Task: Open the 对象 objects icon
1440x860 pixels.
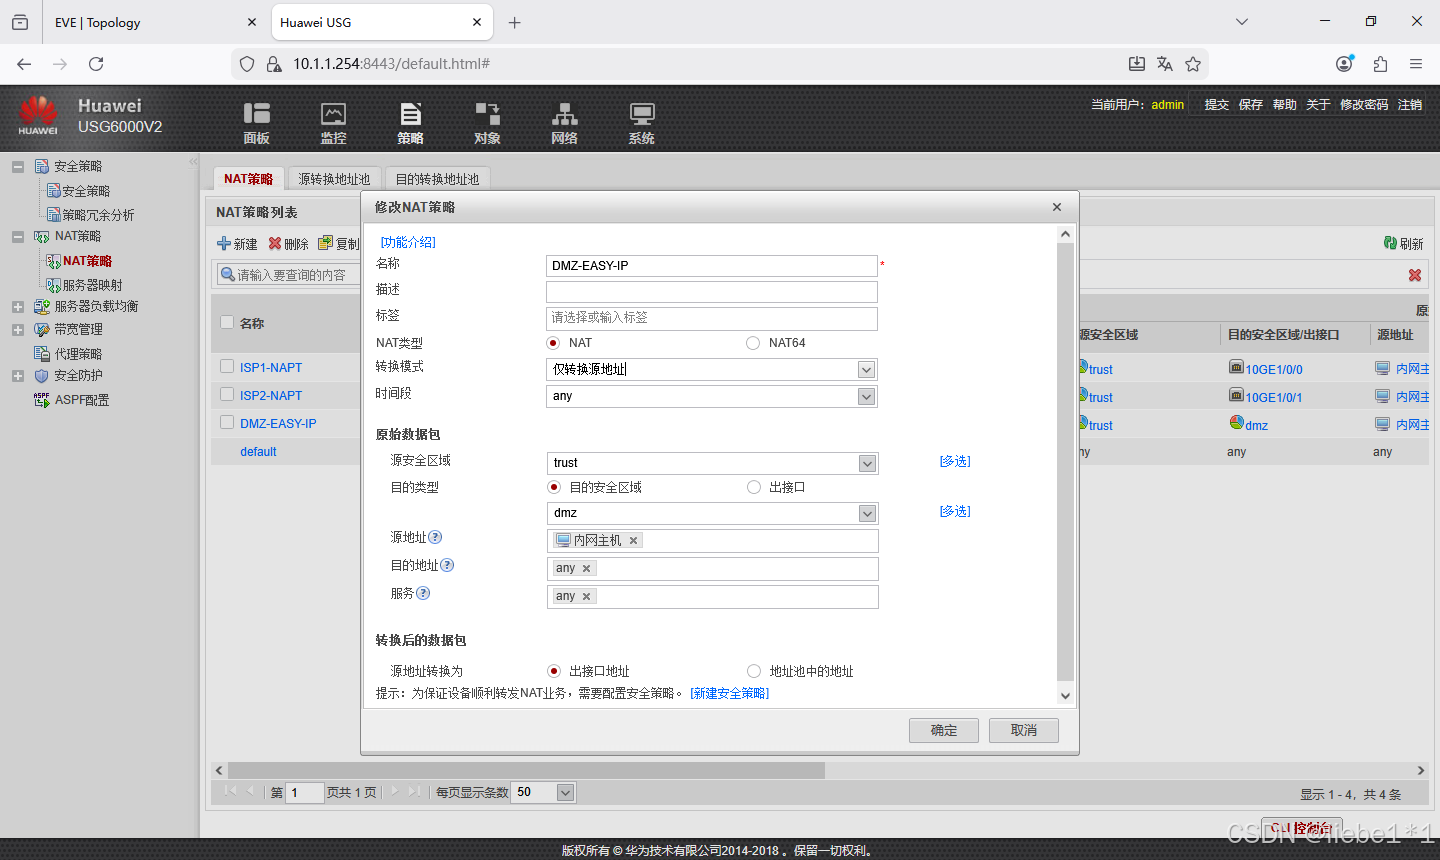Action: point(487,122)
